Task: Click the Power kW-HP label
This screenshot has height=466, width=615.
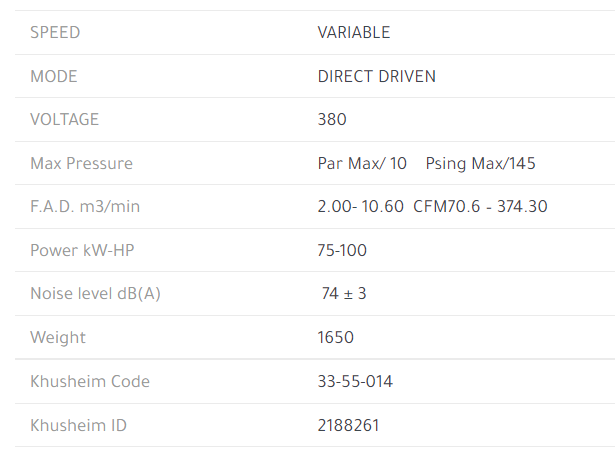Action: click(x=80, y=251)
